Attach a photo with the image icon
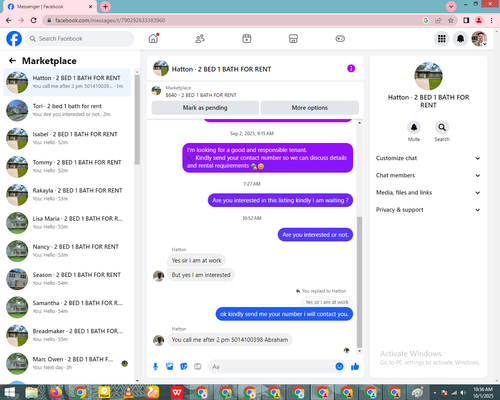Image resolution: width=500 pixels, height=400 pixels. tap(170, 367)
